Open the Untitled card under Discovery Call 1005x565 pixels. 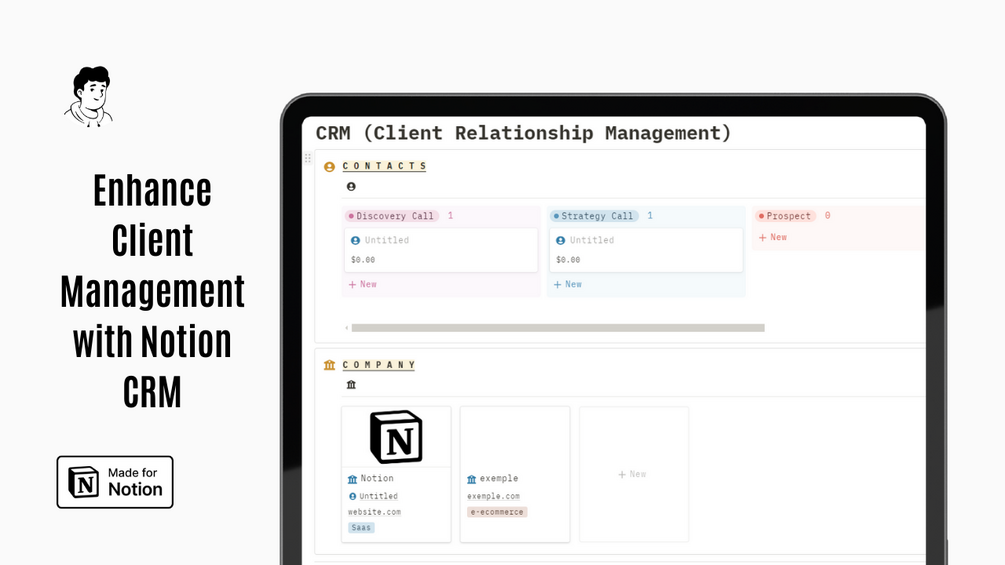click(x=441, y=250)
